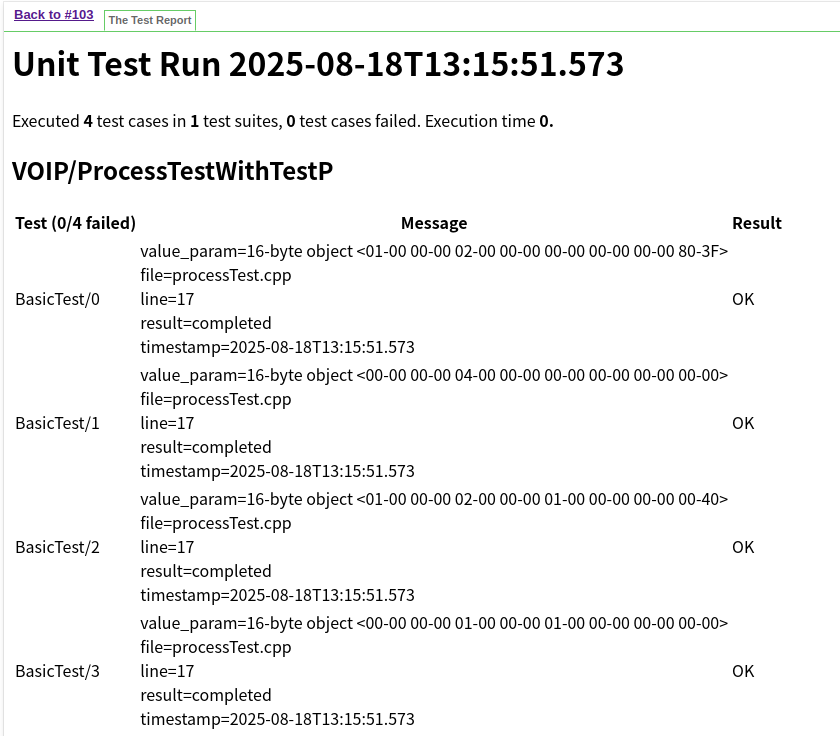The image size is (840, 736).
Task: Click value_param line ending in 80-3F
Action: [433, 251]
